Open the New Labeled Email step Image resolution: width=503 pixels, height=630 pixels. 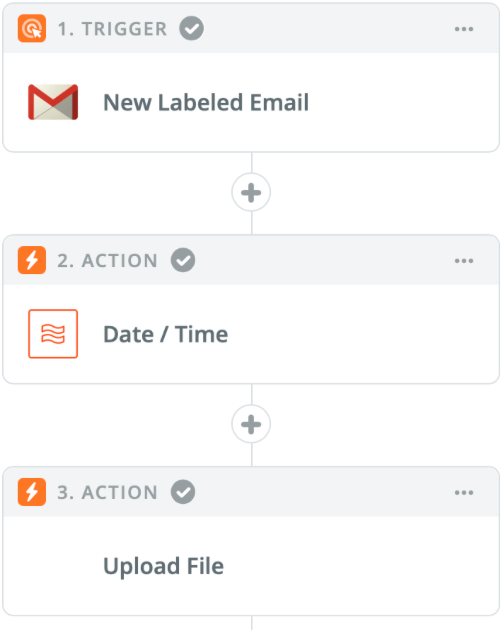pyautogui.click(x=251, y=102)
